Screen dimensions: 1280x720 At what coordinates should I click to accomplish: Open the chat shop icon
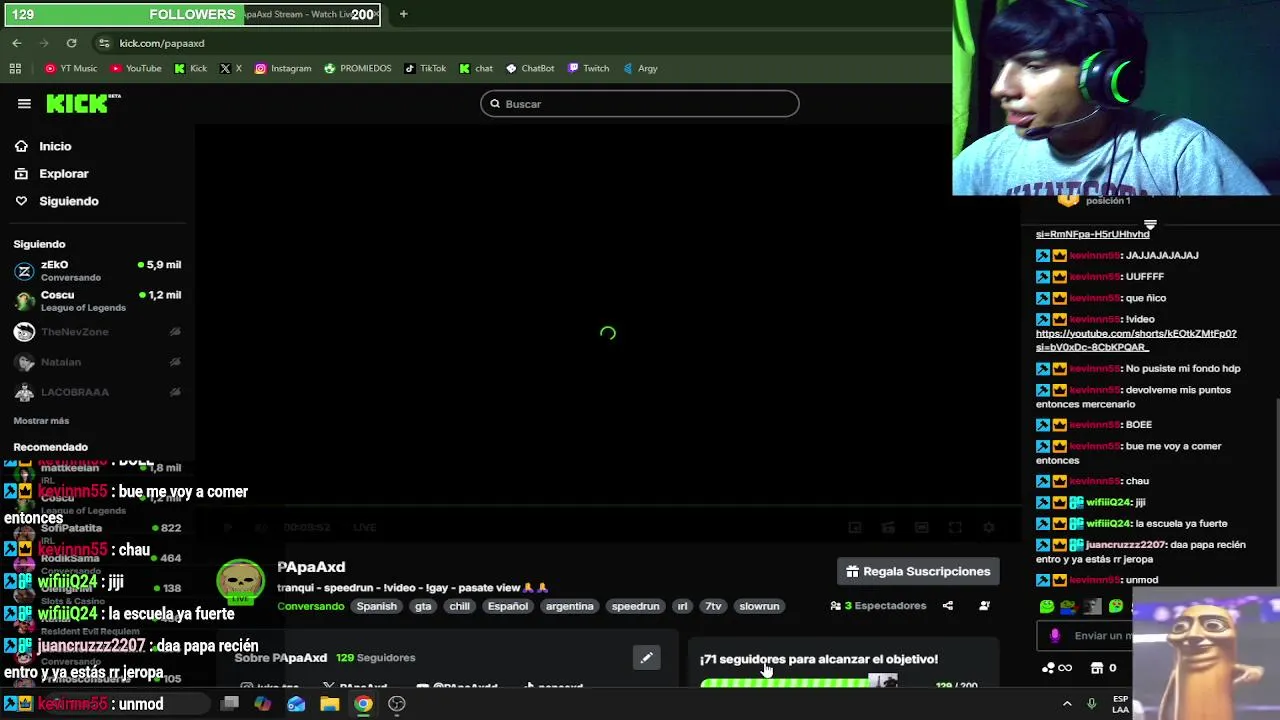(1097, 668)
